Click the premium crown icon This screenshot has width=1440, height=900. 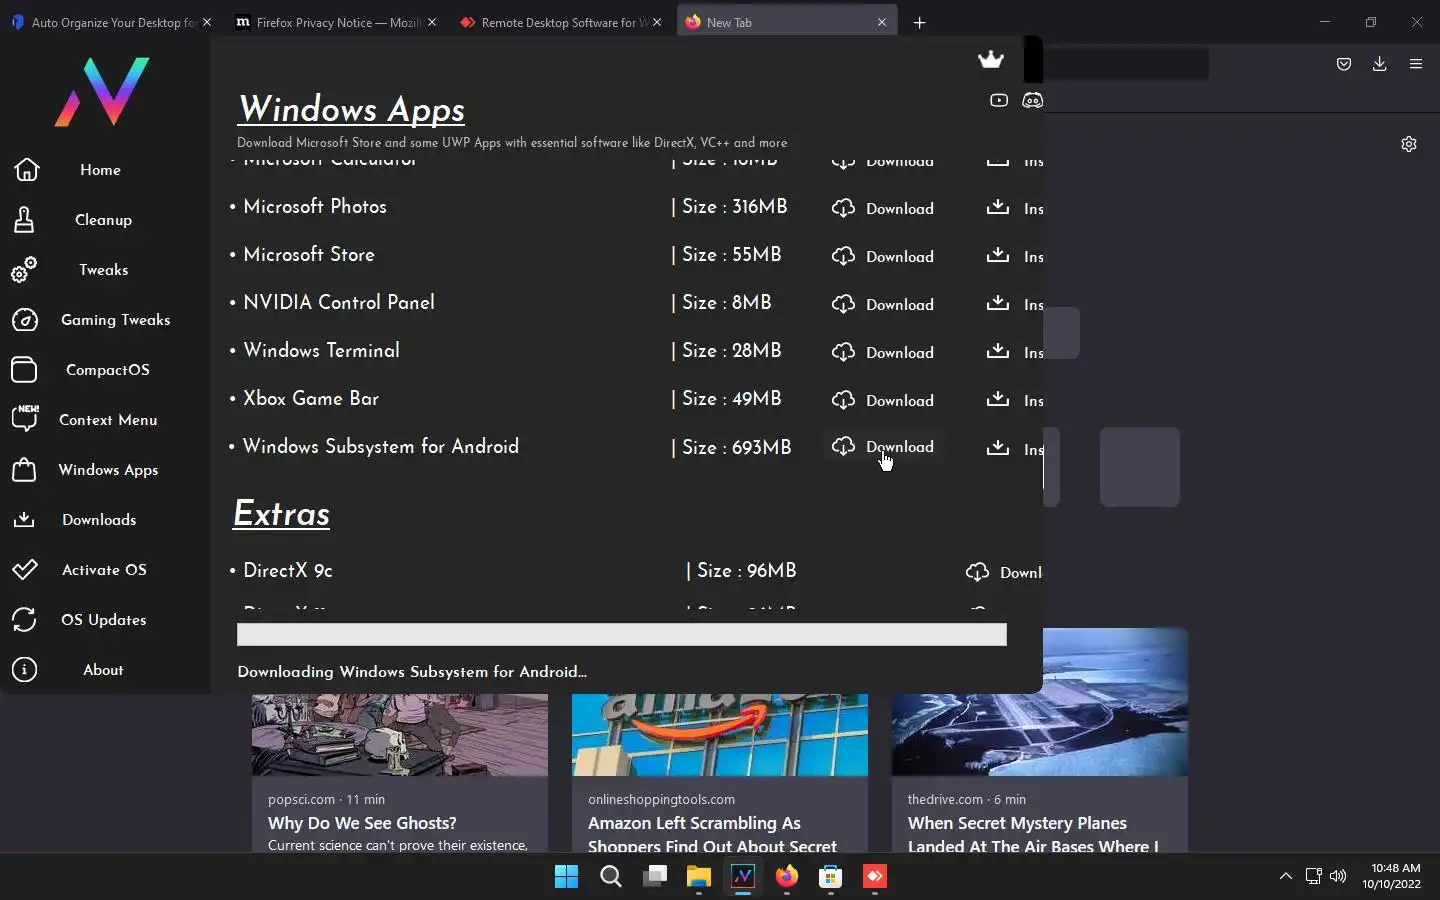coord(990,60)
